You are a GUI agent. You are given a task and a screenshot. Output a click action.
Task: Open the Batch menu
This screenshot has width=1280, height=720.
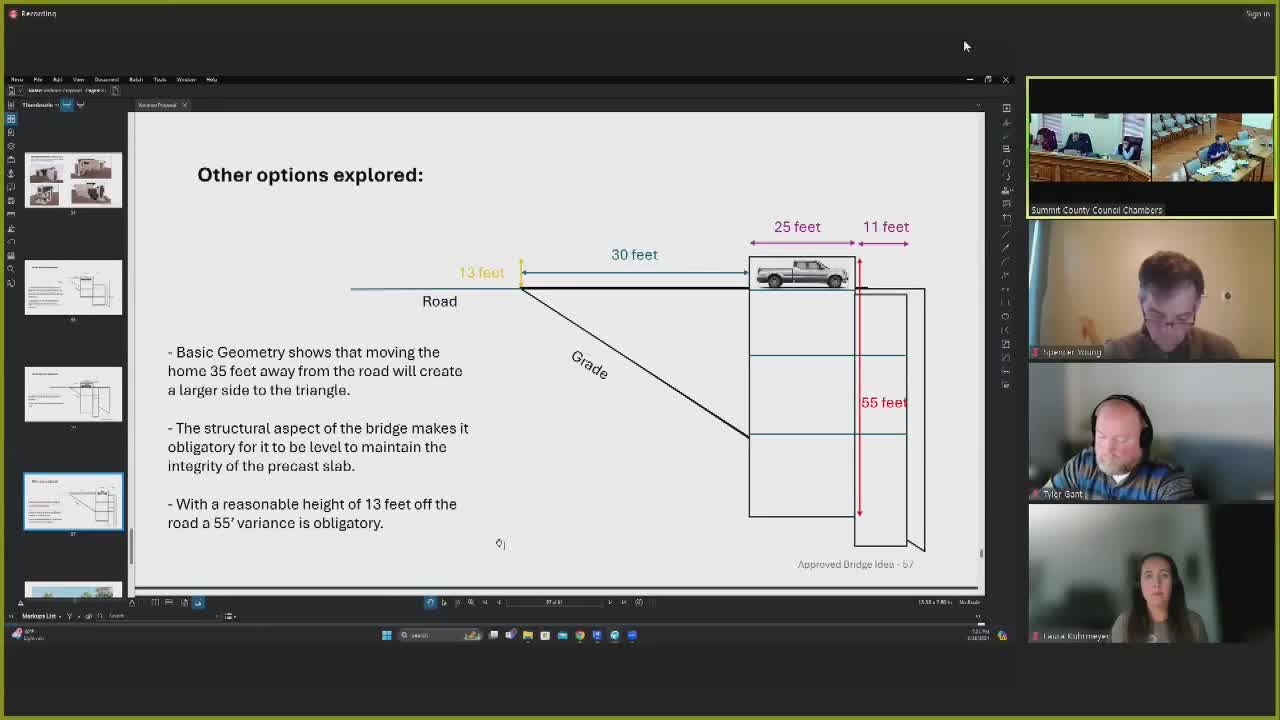pos(136,79)
